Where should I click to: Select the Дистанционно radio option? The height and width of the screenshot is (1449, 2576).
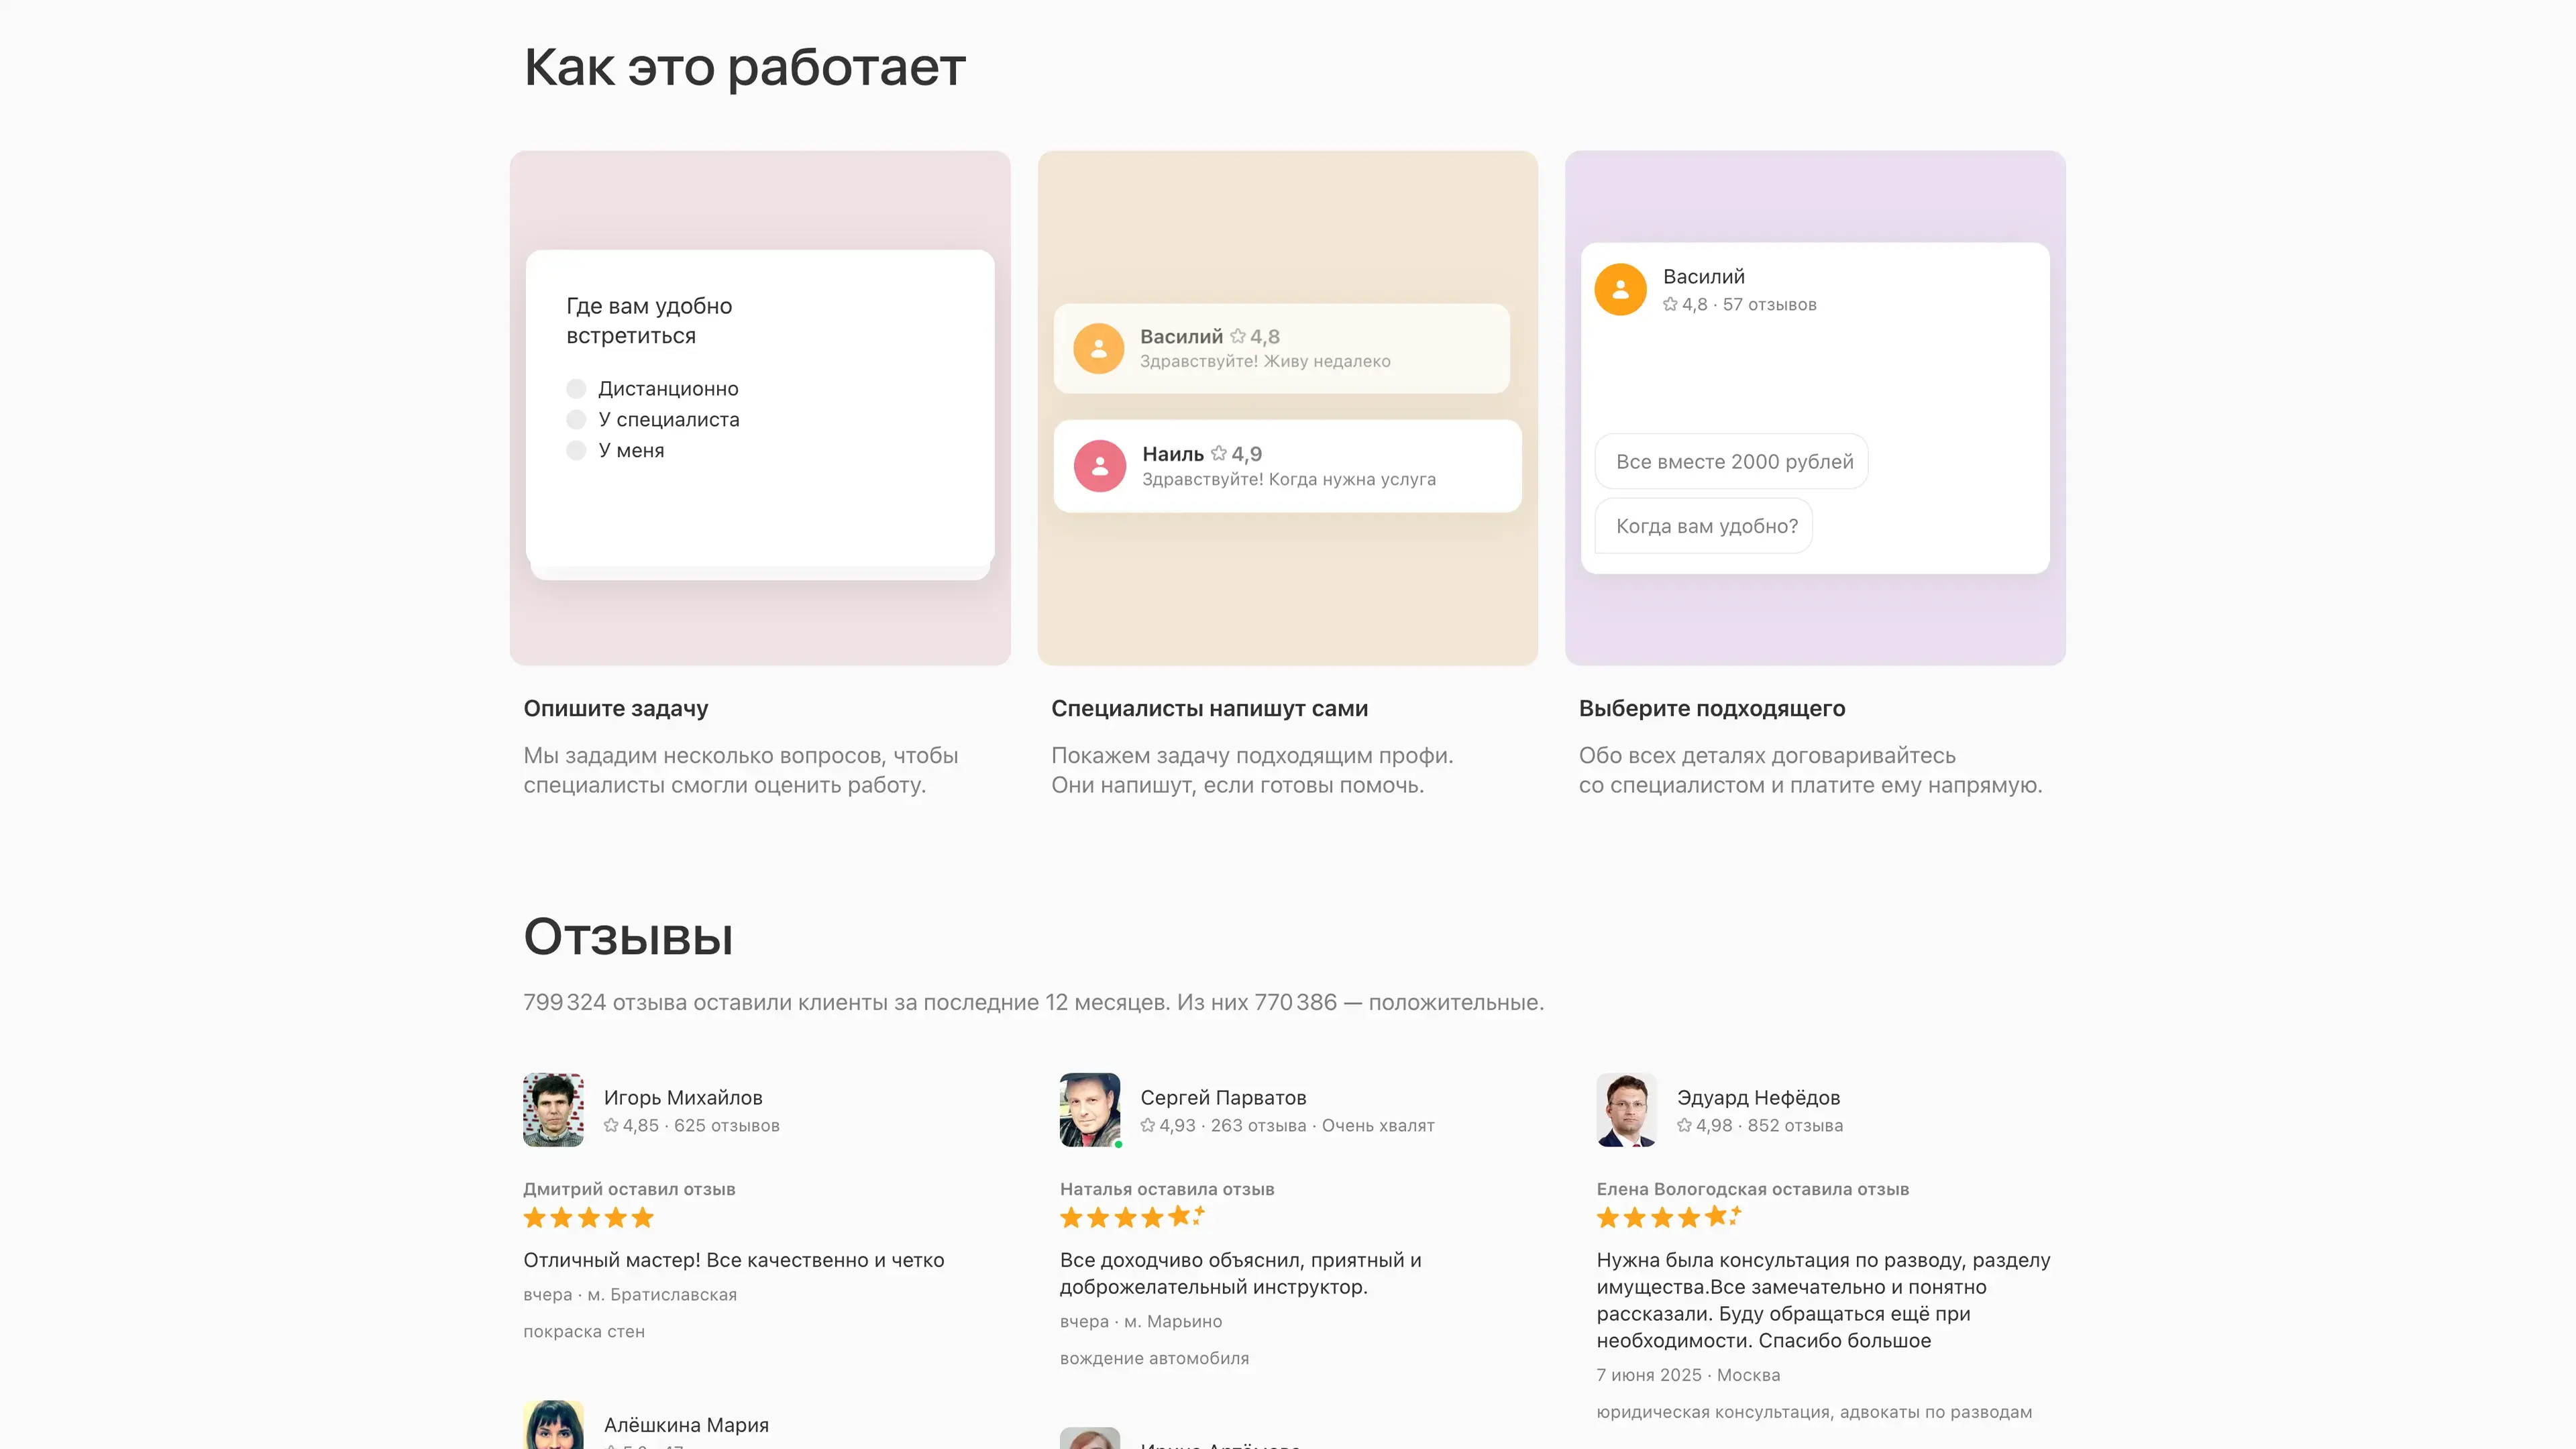(576, 389)
